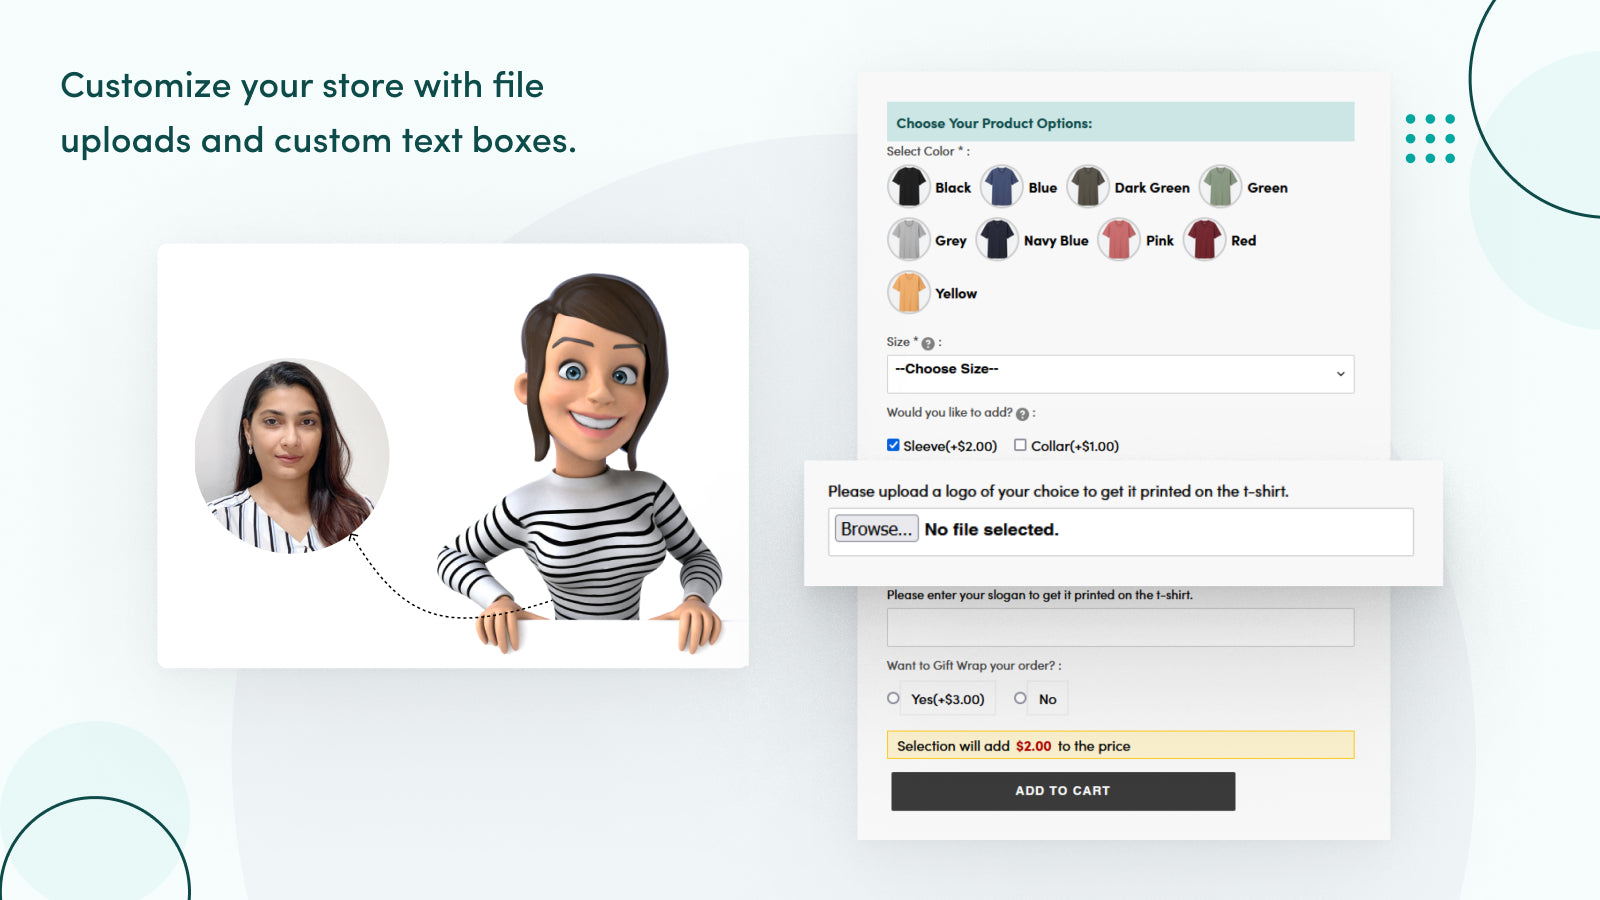The height and width of the screenshot is (900, 1600).
Task: Focus the slogan text input field
Action: pyautogui.click(x=1120, y=627)
